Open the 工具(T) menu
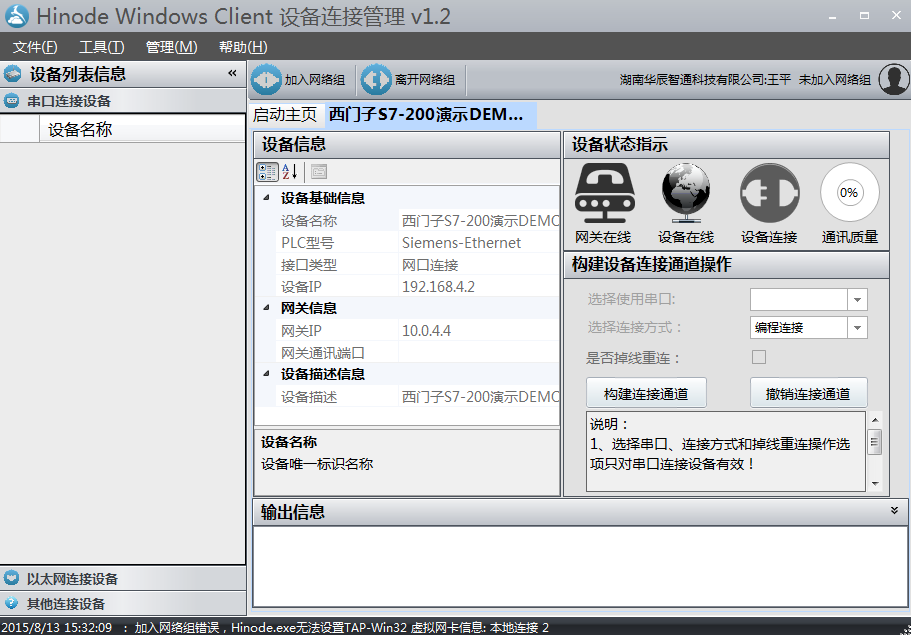911x635 pixels. coord(101,47)
